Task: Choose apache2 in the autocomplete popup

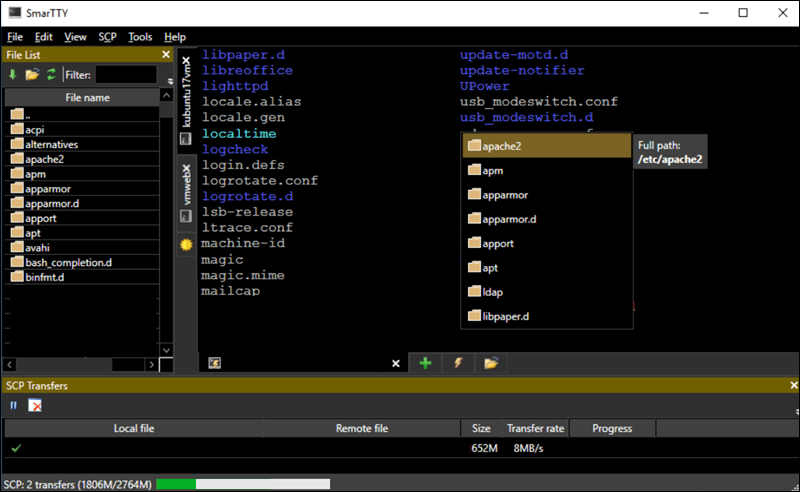Action: click(547, 146)
